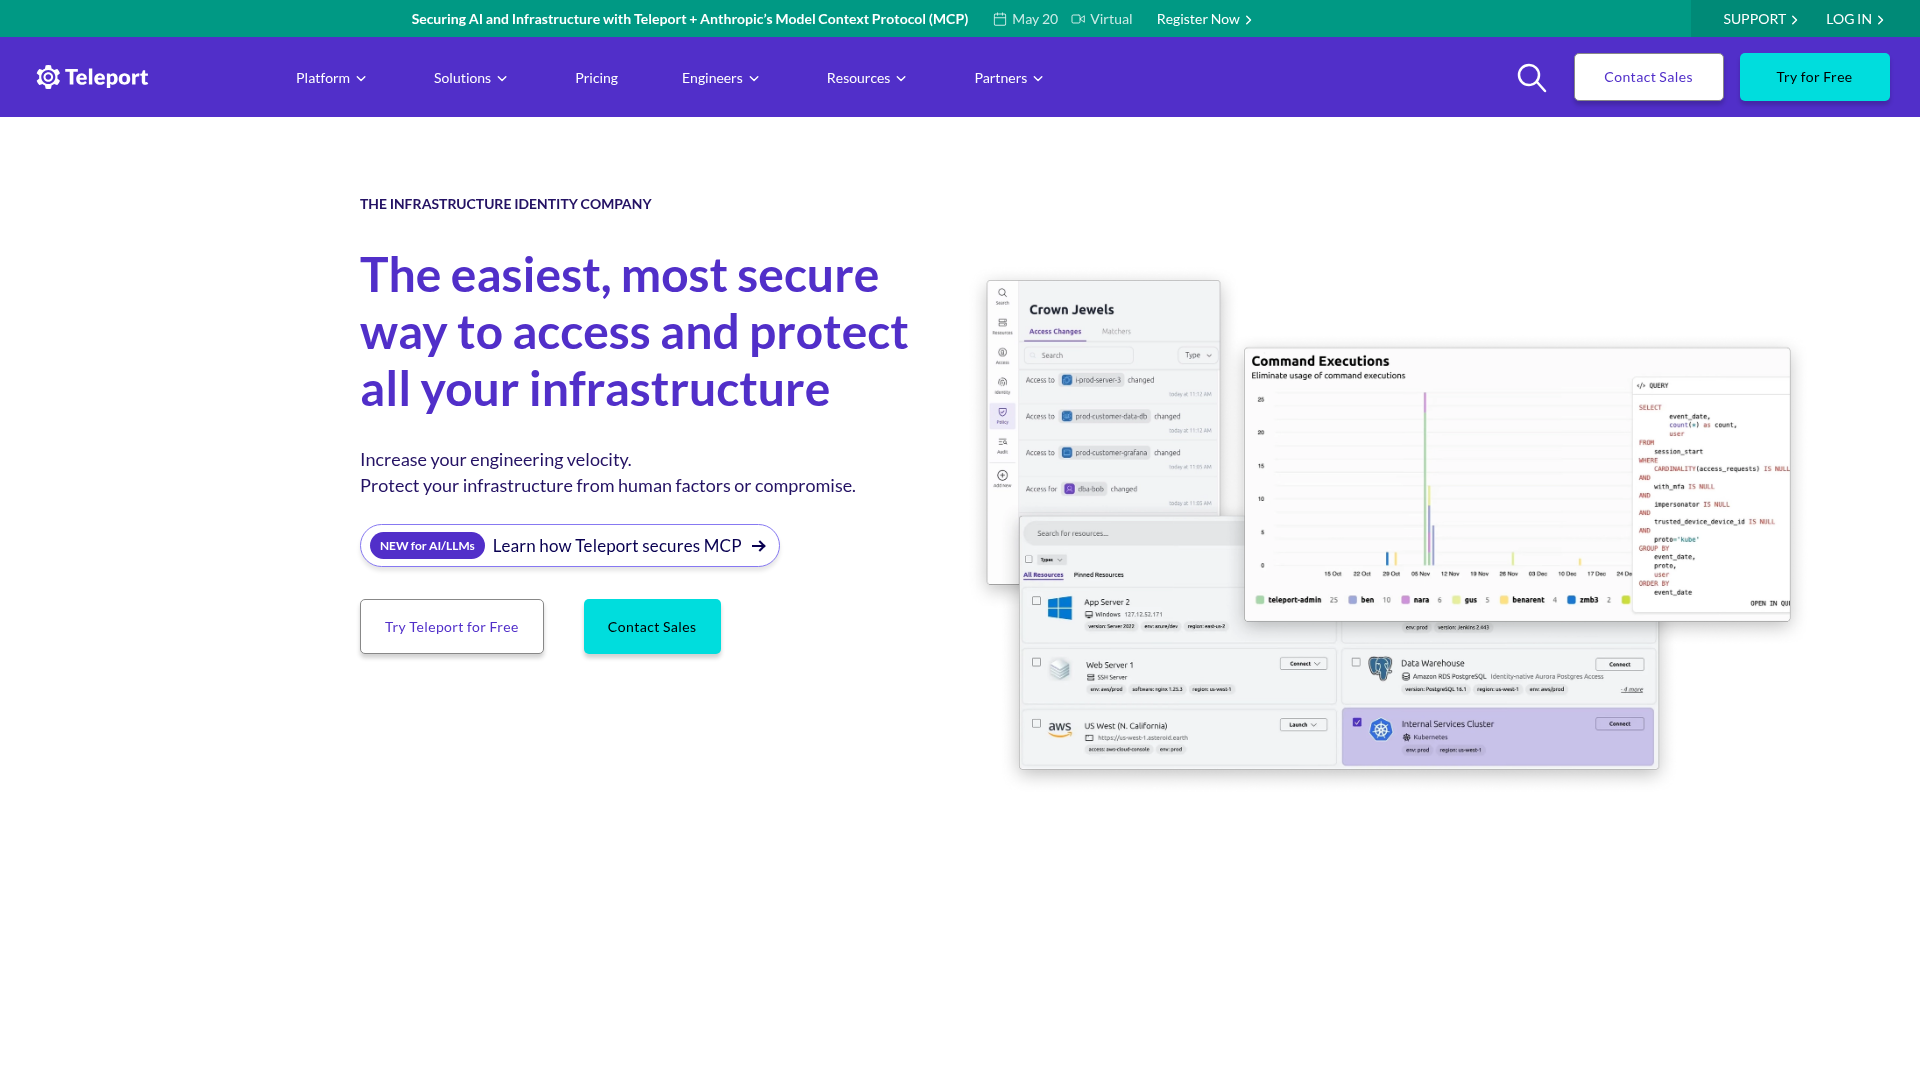Click the QUERY code icon header

1652,385
